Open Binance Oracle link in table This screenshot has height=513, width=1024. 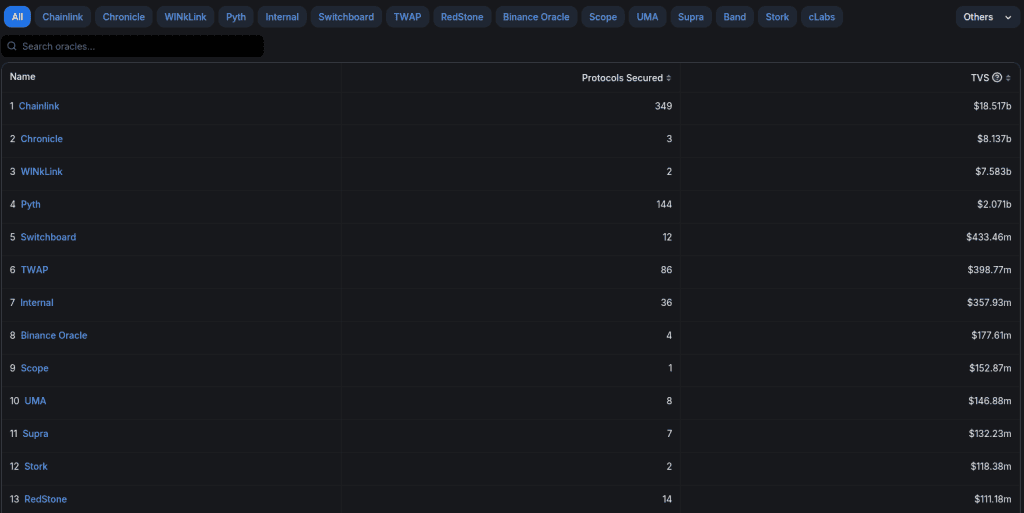(54, 335)
